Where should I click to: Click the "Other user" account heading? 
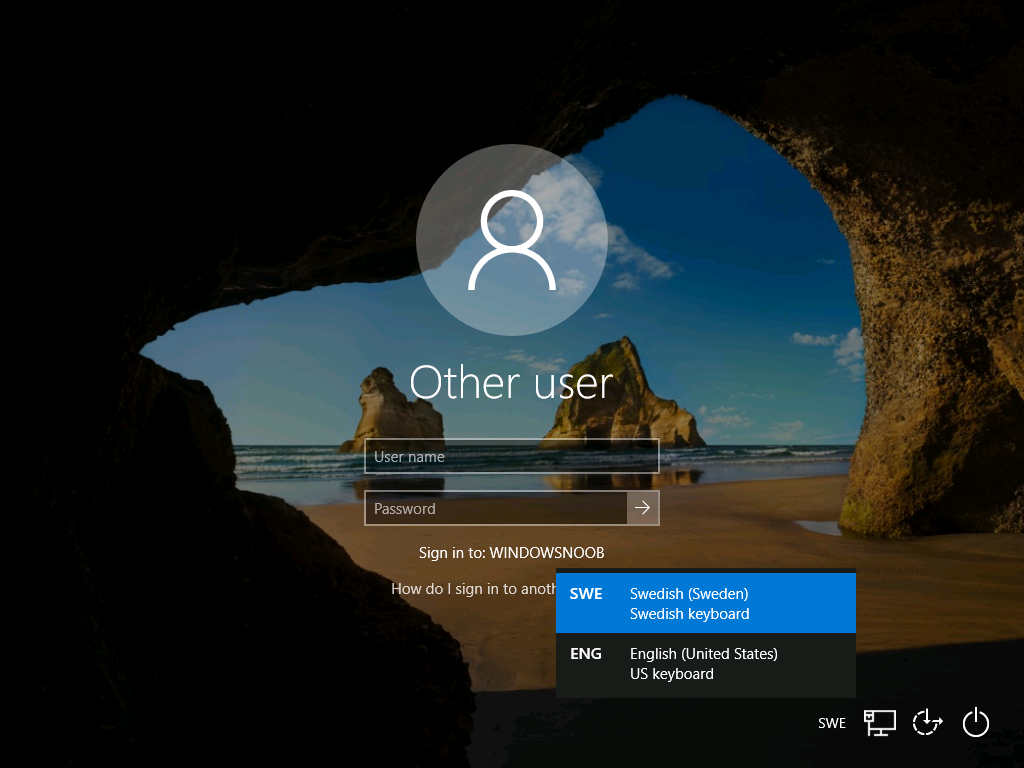pos(511,383)
